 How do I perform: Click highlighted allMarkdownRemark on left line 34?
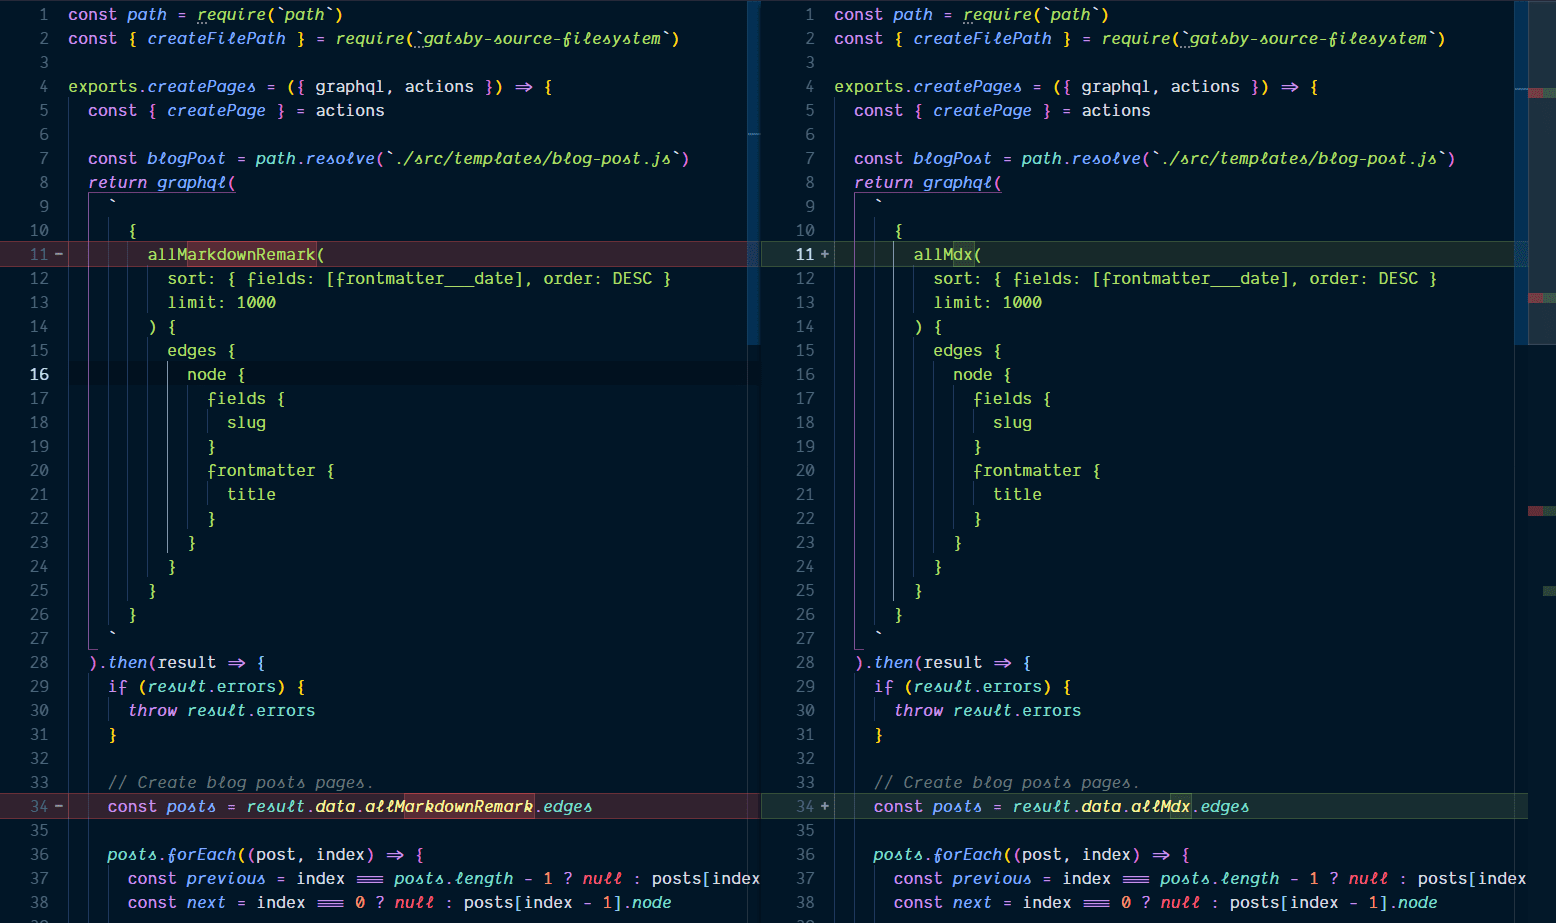(468, 806)
